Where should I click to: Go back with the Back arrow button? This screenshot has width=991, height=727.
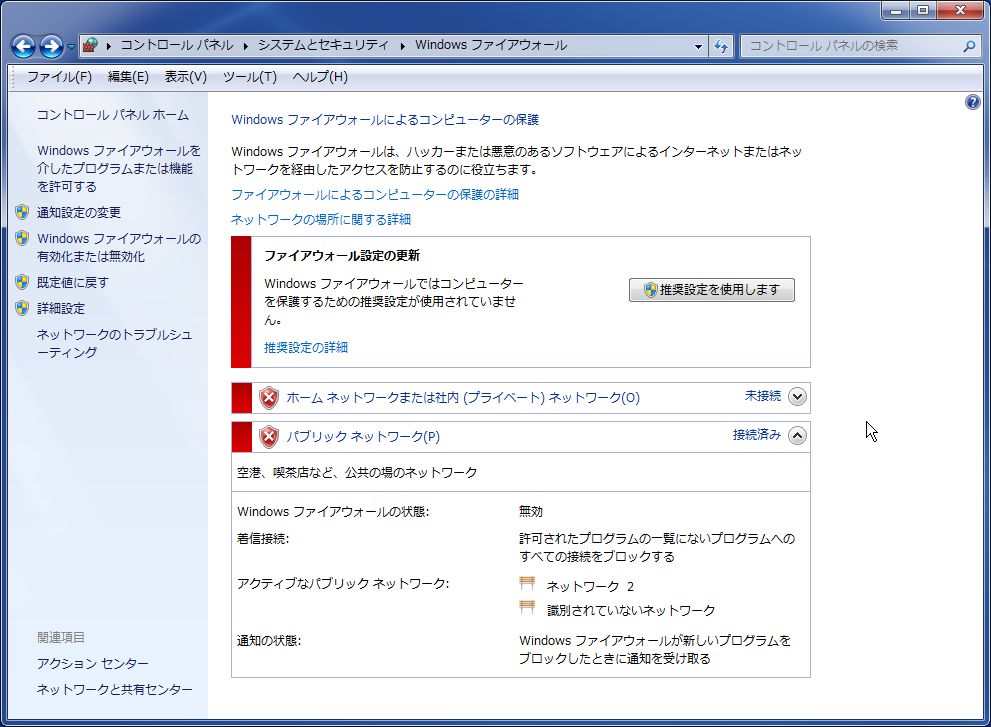23,46
